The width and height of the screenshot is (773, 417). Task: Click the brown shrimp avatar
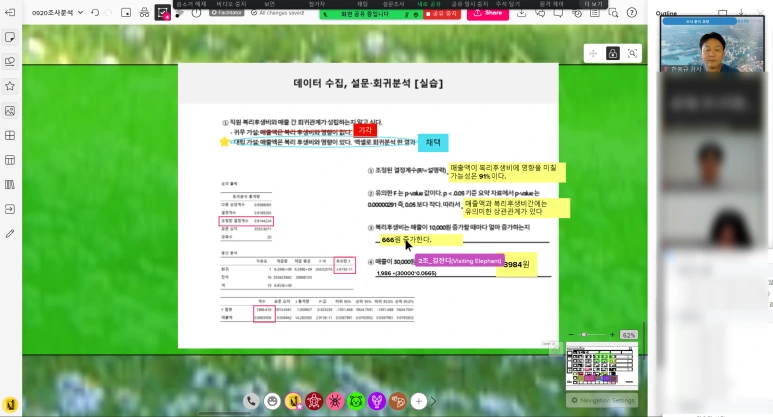(x=398, y=401)
